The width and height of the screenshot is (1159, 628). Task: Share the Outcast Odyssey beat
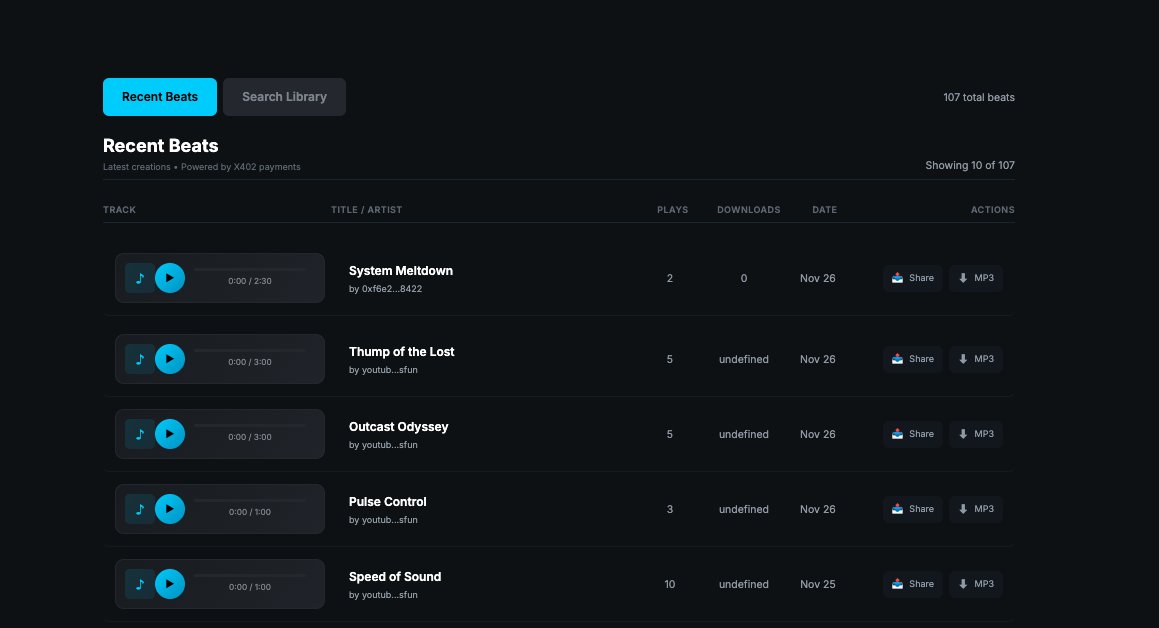[x=913, y=434]
